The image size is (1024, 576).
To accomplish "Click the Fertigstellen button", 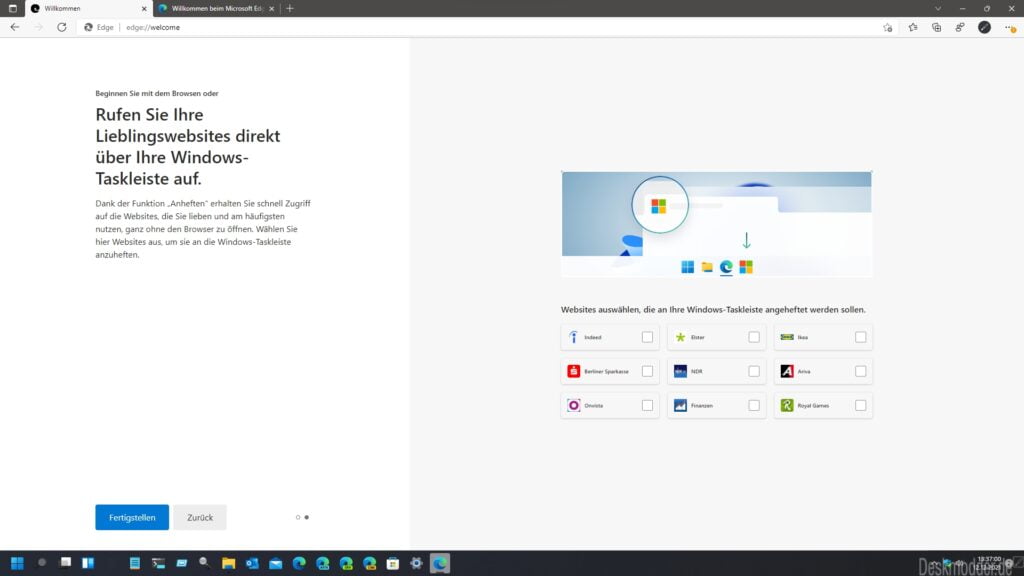I will click(132, 517).
